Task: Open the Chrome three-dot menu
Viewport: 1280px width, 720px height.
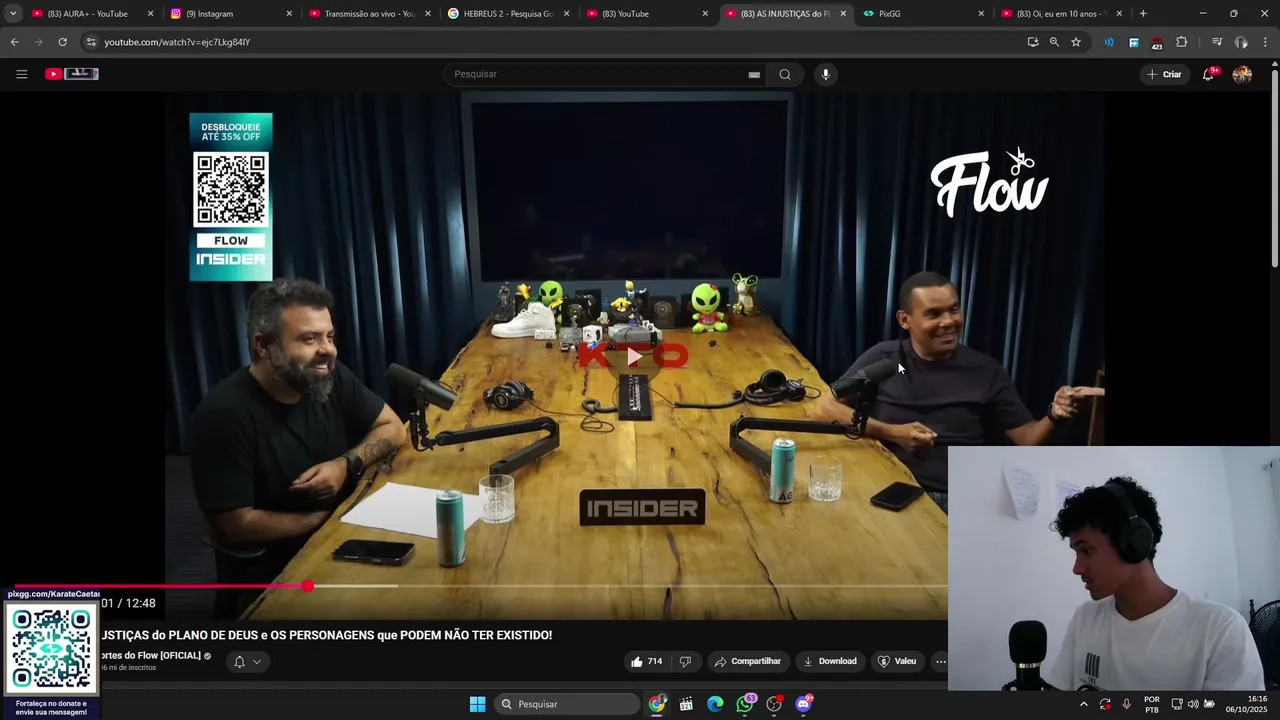Action: click(x=1265, y=42)
